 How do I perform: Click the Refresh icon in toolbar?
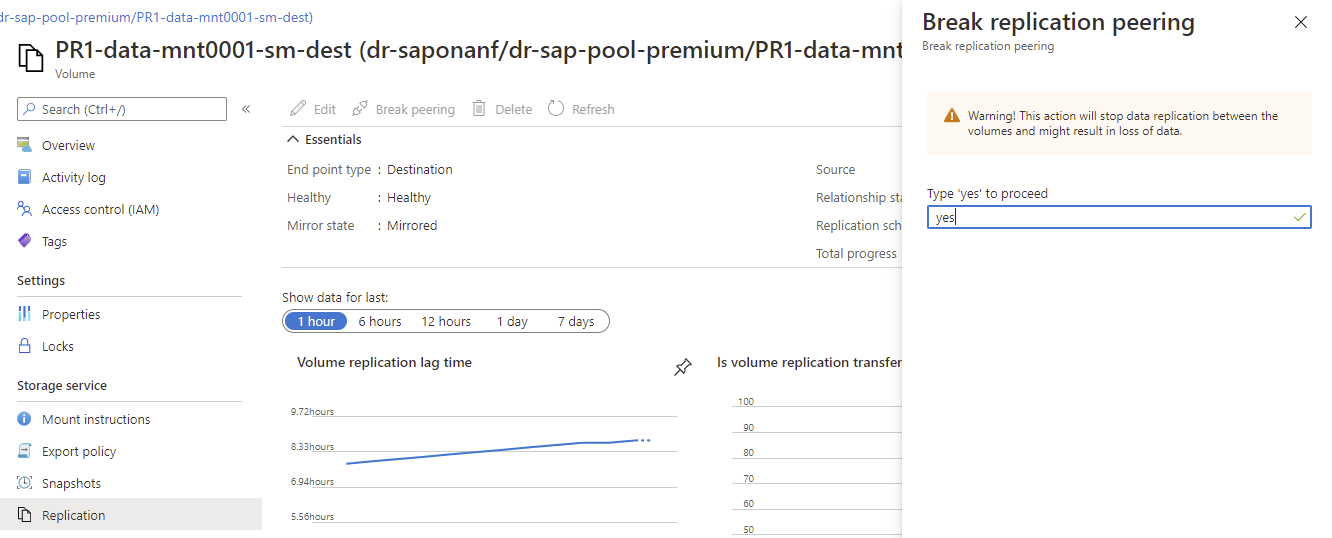557,109
